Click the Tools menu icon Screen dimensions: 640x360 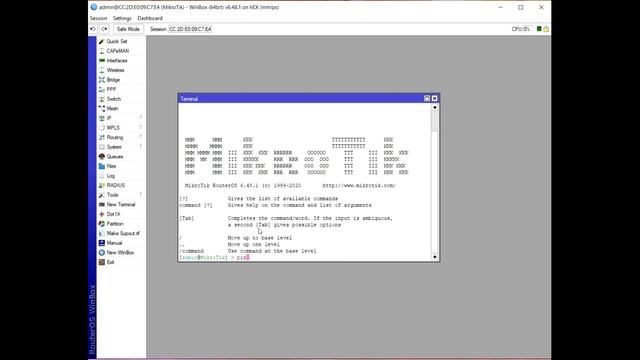(102, 195)
